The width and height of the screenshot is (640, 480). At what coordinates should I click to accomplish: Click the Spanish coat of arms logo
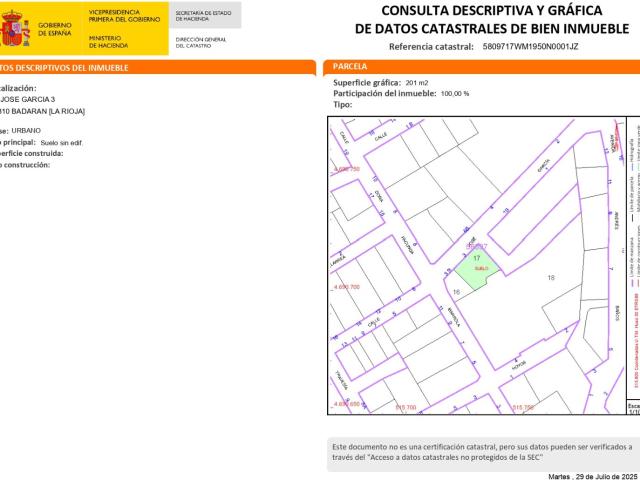(15, 29)
